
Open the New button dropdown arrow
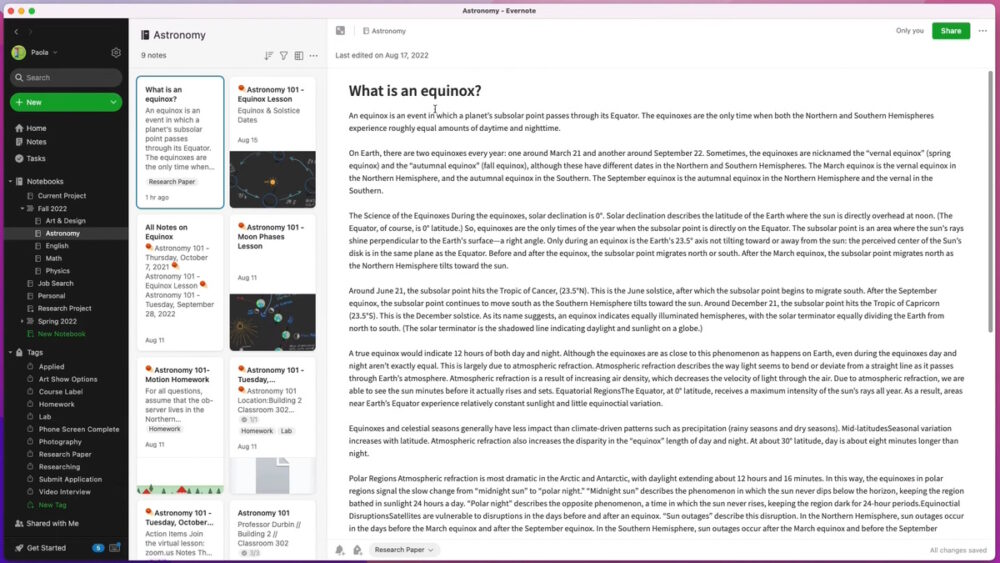(114, 102)
